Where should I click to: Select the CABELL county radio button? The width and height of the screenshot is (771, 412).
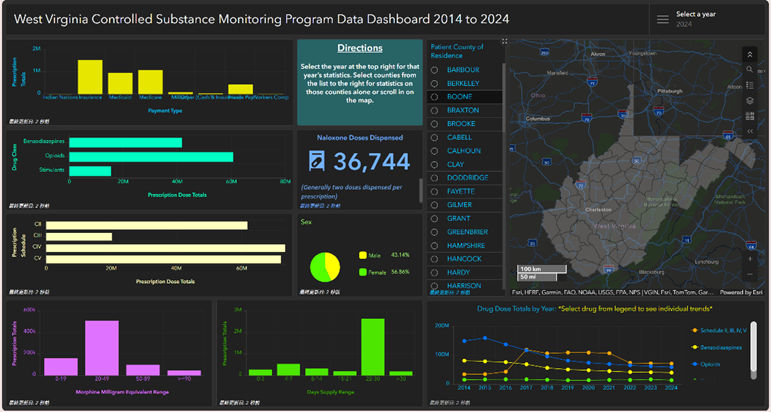point(435,137)
